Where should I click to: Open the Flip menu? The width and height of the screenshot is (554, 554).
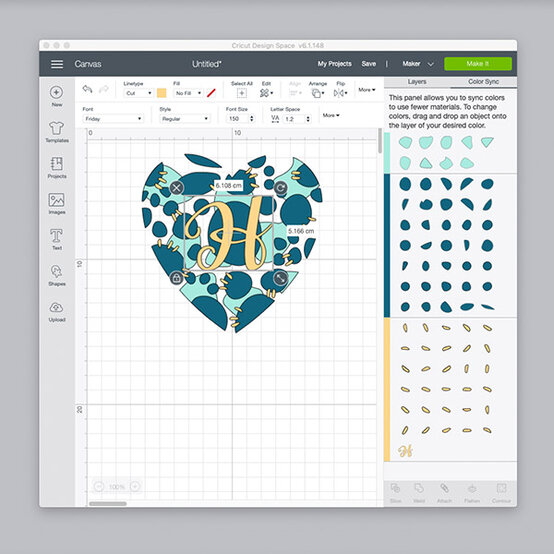pyautogui.click(x=340, y=93)
